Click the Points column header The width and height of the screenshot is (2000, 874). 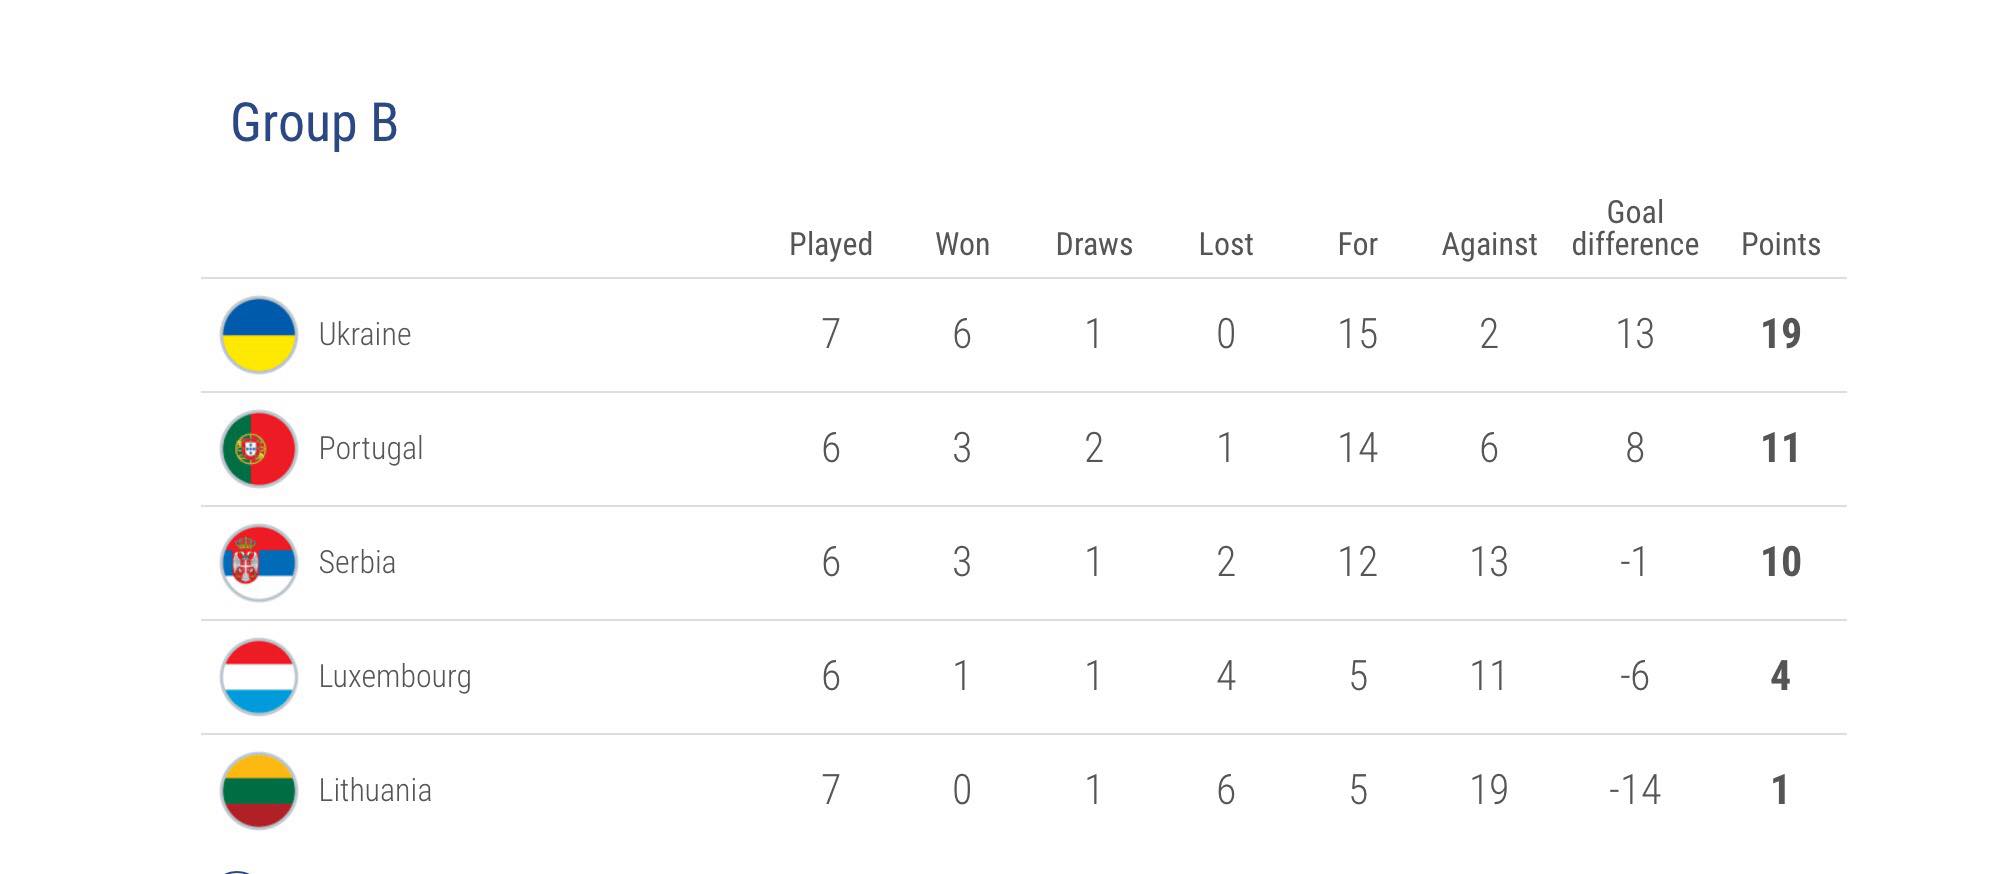click(1781, 244)
